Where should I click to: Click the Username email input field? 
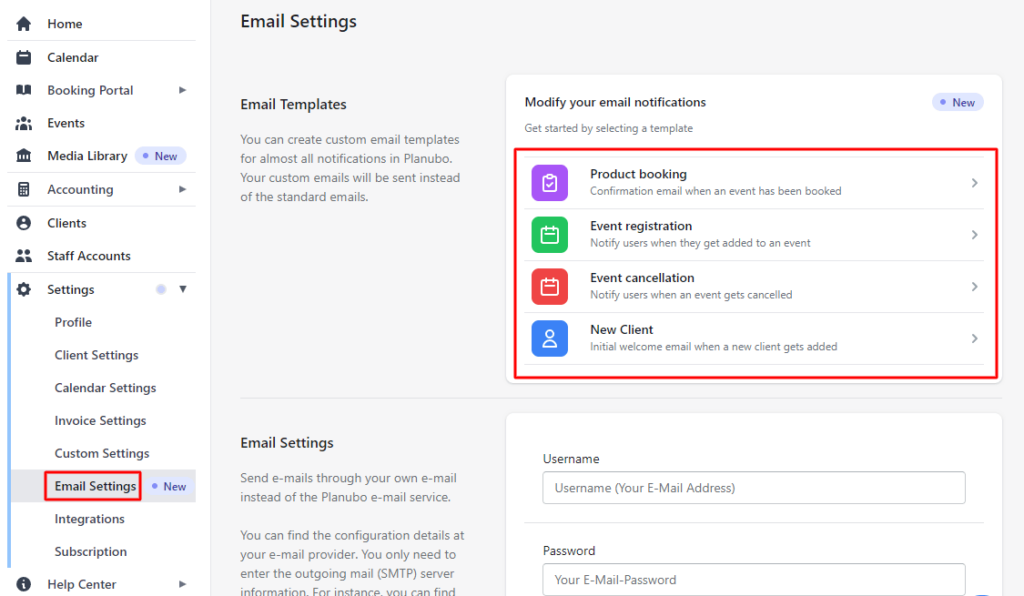point(753,488)
